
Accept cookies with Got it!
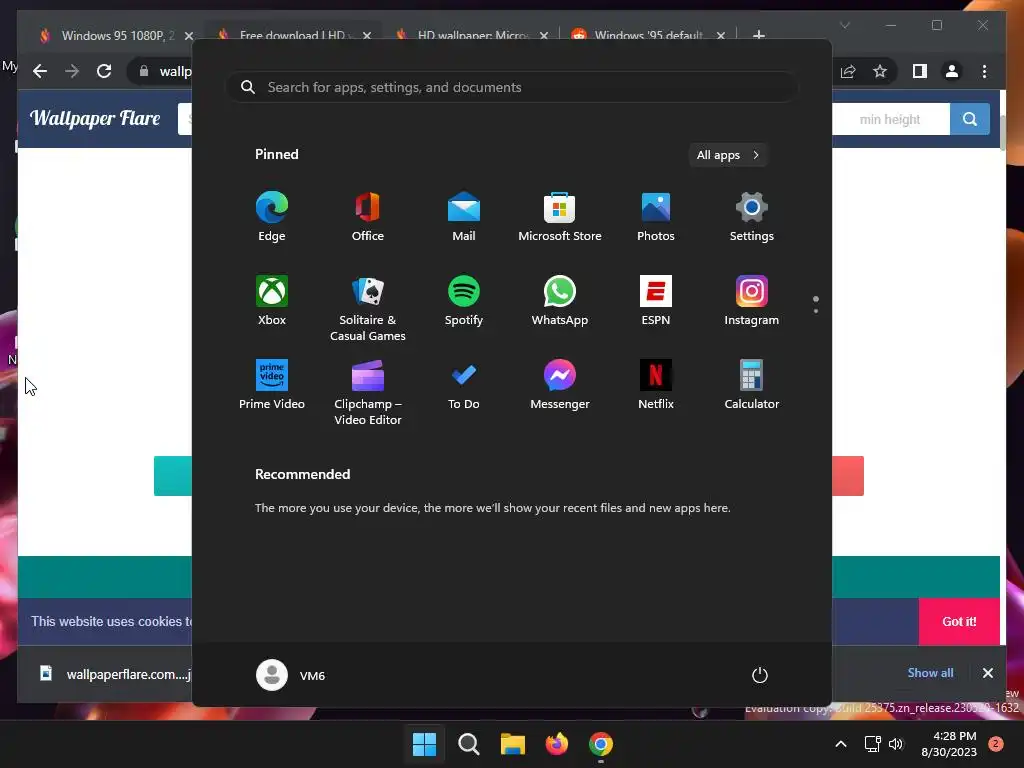959,622
